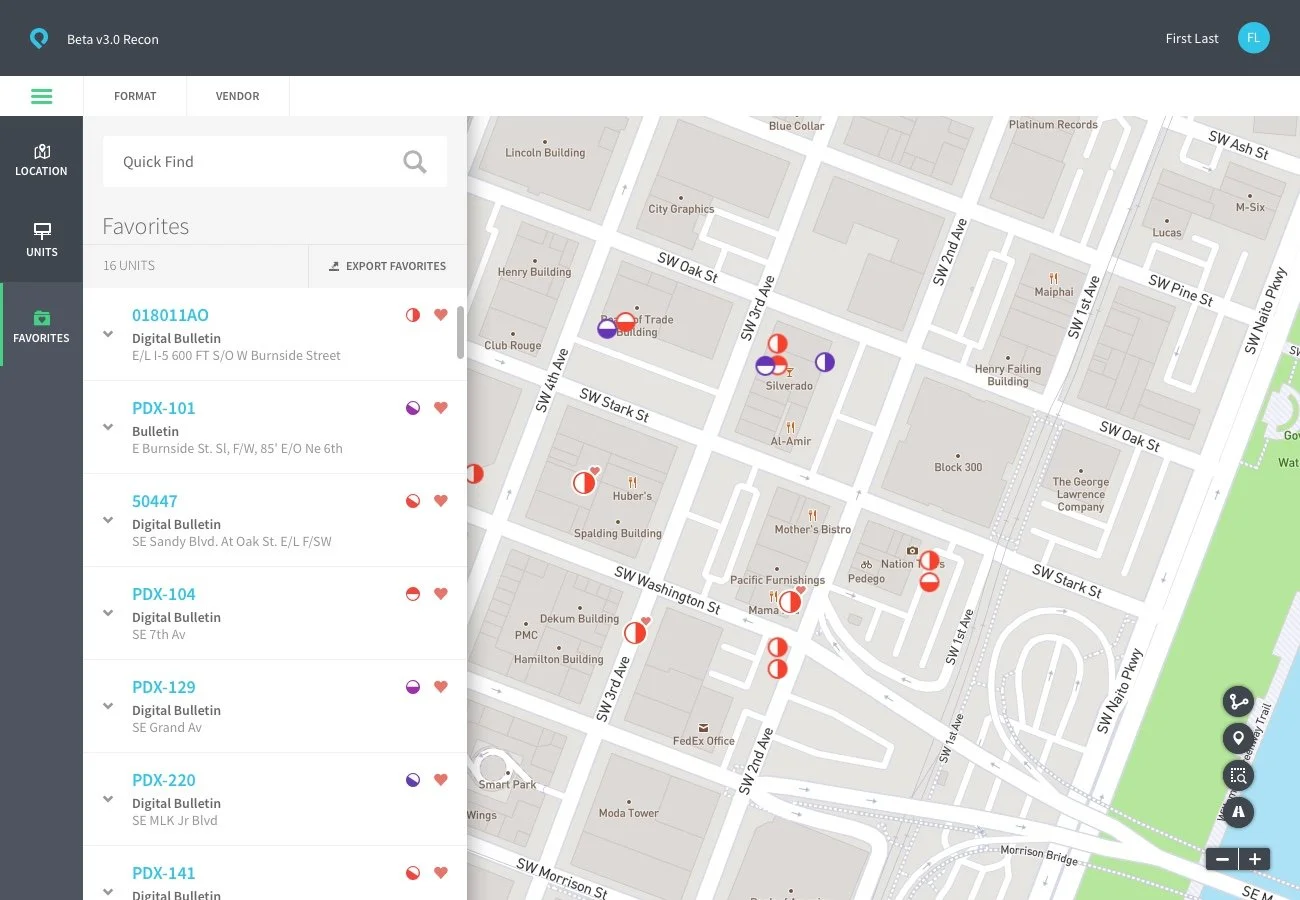Toggle the heart for unit PDX-141
Screen dimensions: 1300x900
[x=441, y=873]
